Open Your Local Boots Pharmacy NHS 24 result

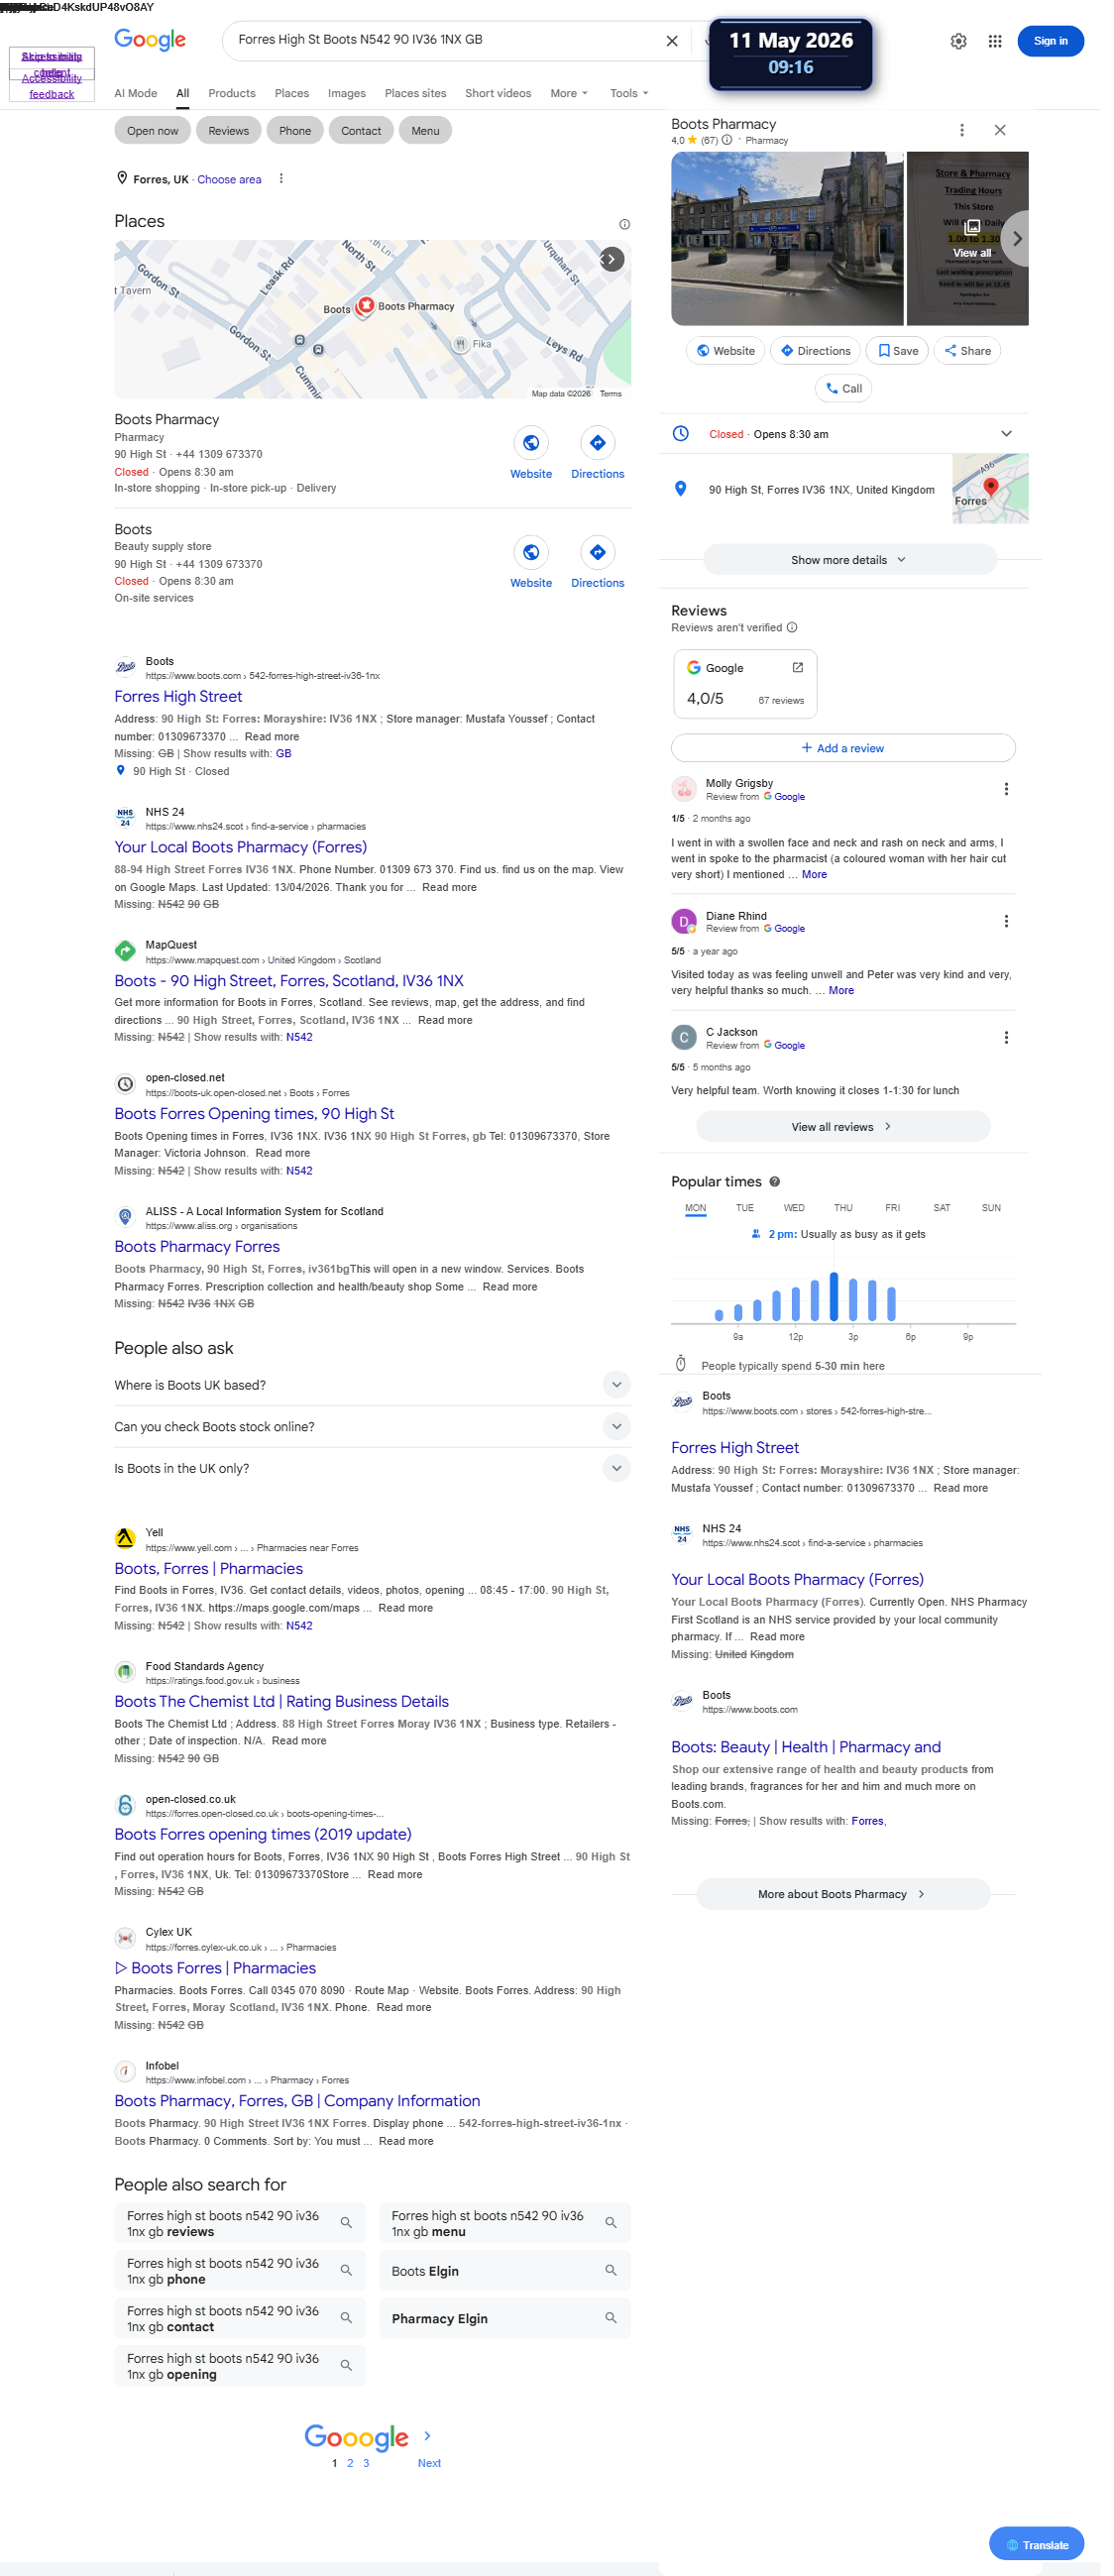coord(243,856)
